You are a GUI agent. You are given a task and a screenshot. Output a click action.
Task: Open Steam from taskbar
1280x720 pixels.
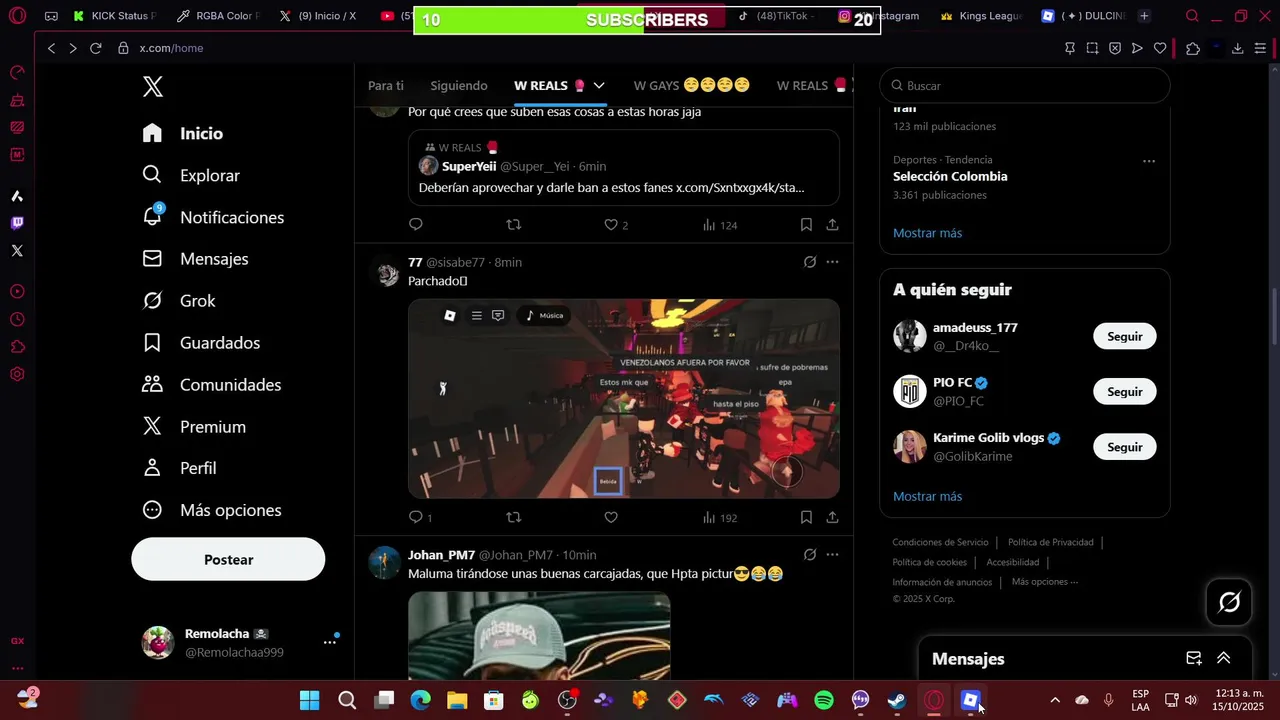897,700
